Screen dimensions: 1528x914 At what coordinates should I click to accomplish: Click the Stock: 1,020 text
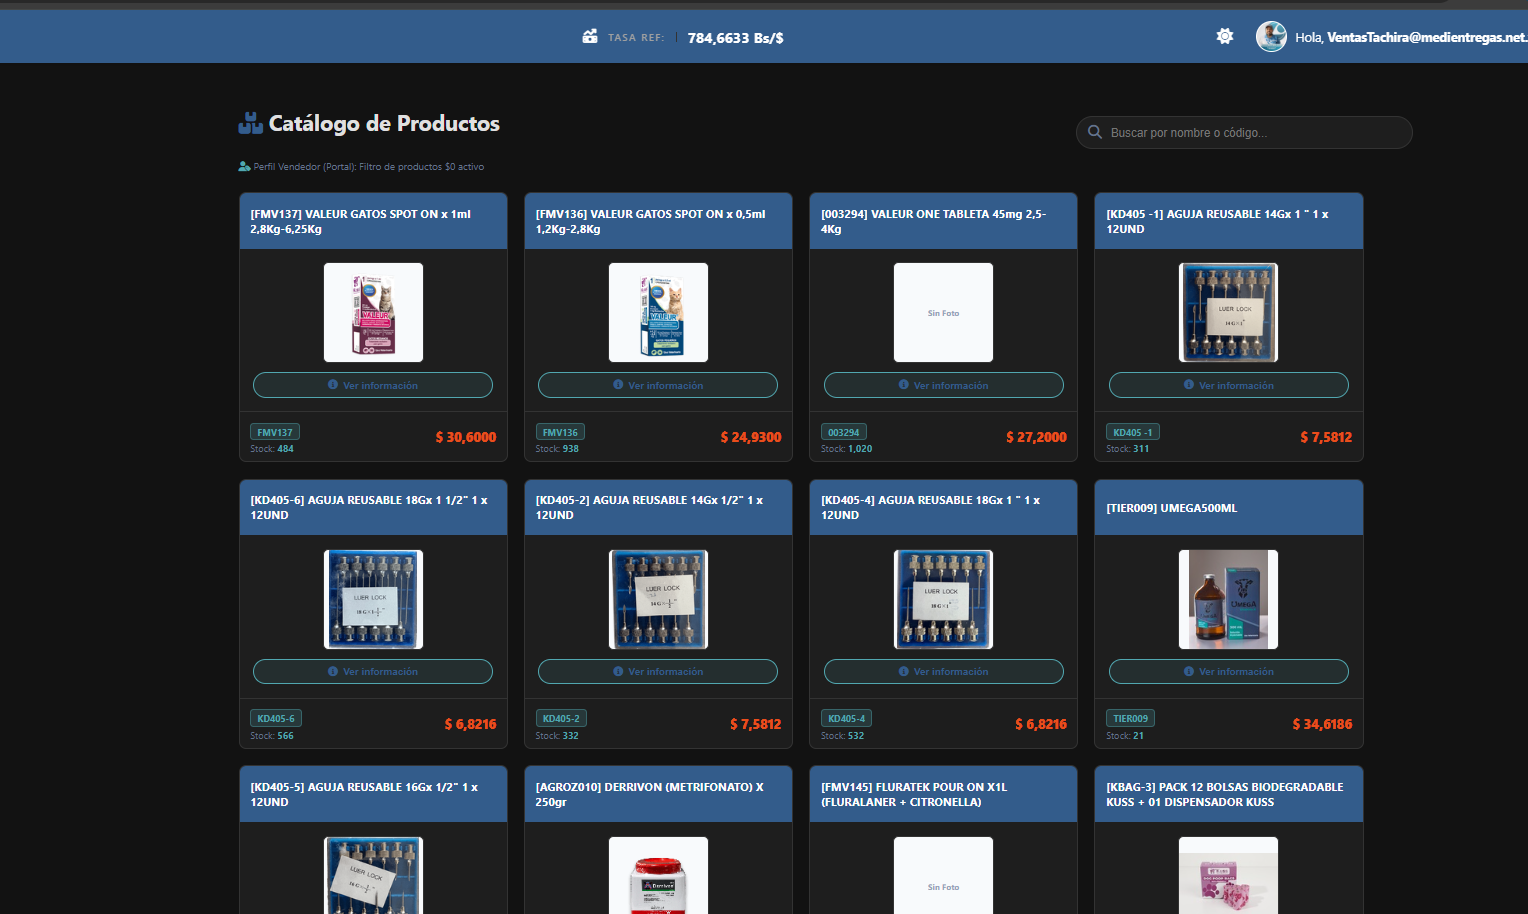(x=847, y=449)
